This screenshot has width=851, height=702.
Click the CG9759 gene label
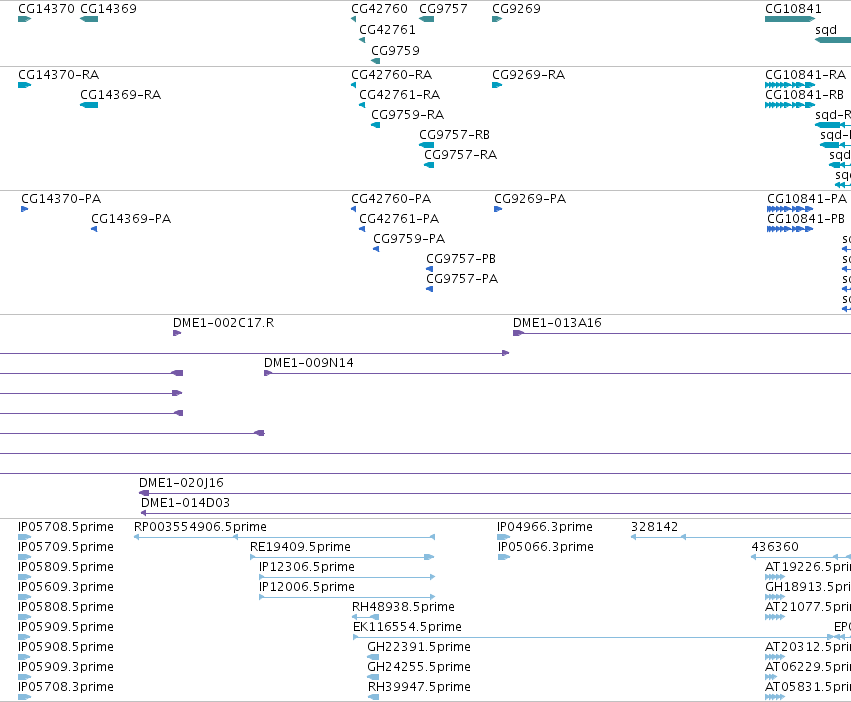(x=395, y=50)
